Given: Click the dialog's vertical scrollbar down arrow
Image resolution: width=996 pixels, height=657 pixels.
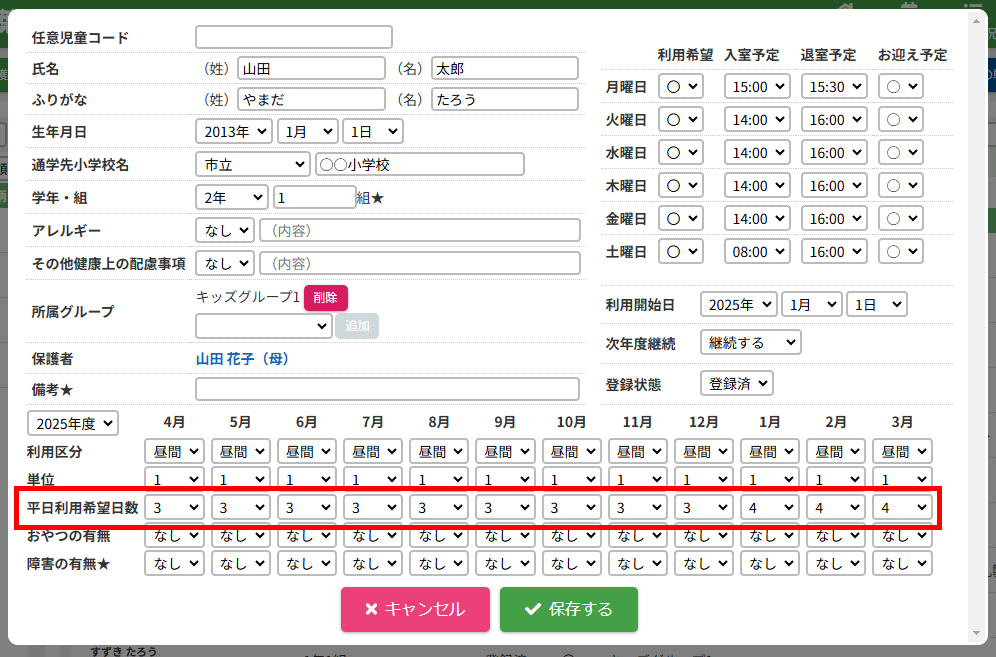Looking at the screenshot, I should coord(978,632).
